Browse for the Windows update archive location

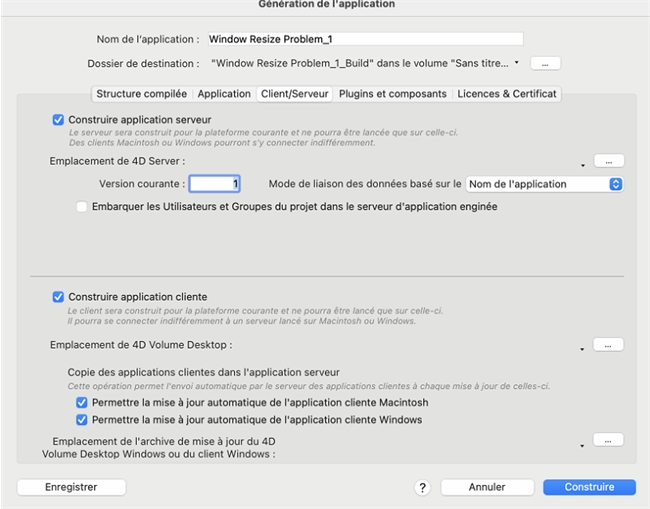point(608,440)
